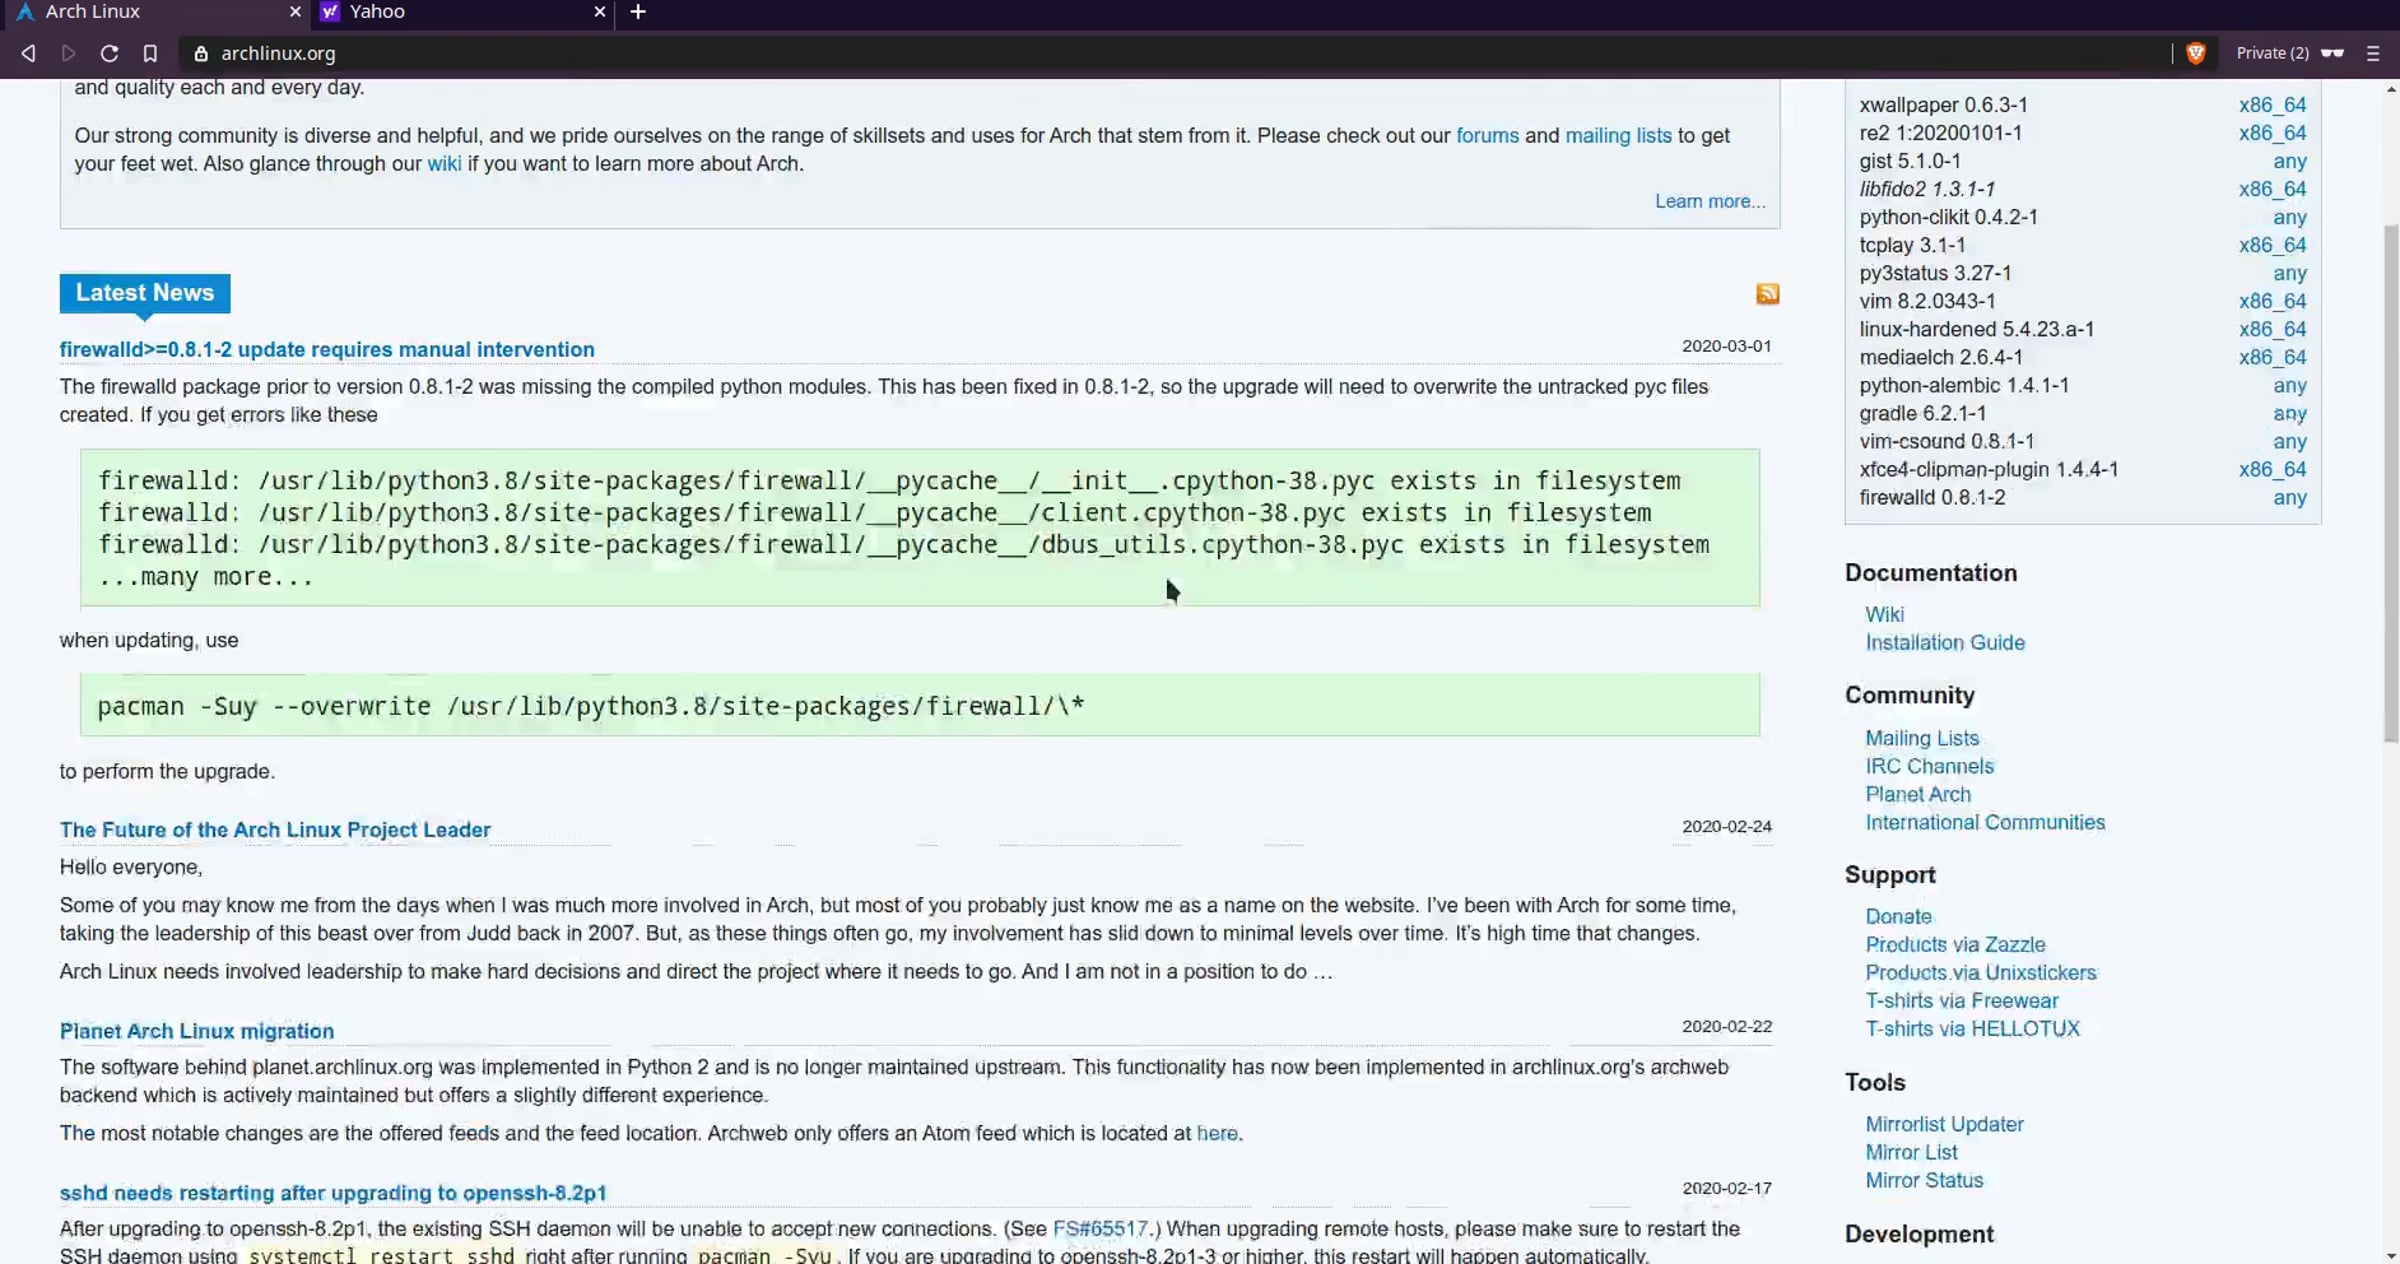The width and height of the screenshot is (2400, 1264).
Task: Open the py3status 3.27-1 package
Action: click(x=1935, y=273)
